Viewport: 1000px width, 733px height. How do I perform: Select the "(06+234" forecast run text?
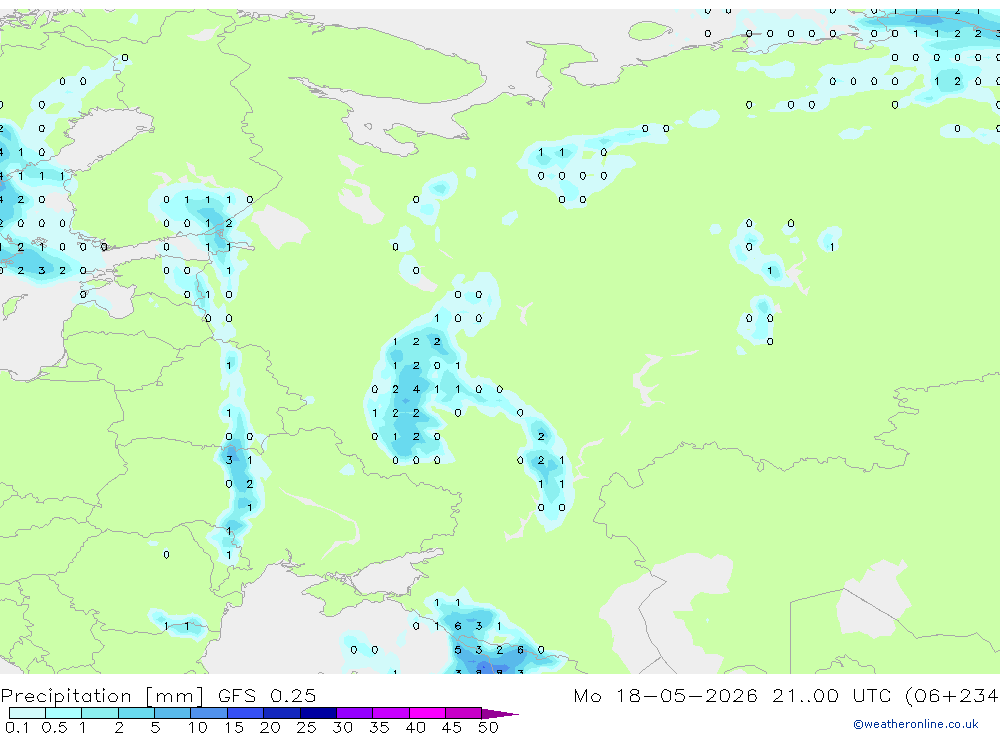pos(952,695)
